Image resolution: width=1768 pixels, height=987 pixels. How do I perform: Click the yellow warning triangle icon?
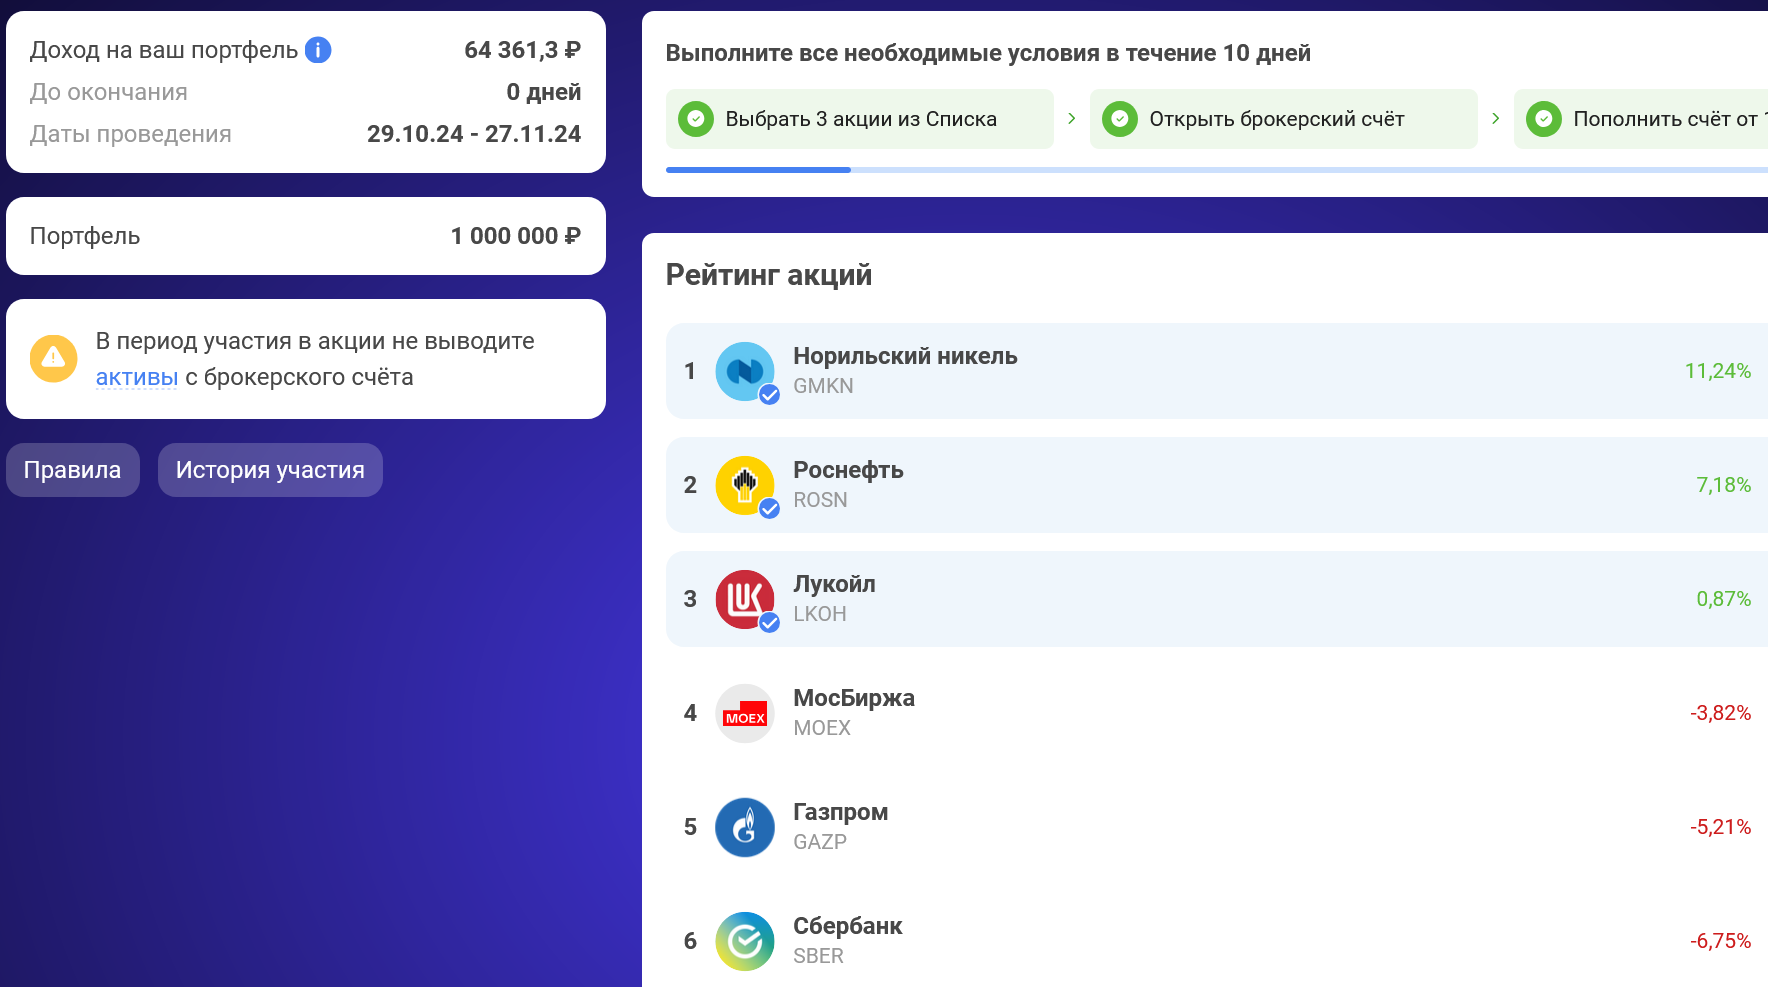tap(54, 358)
